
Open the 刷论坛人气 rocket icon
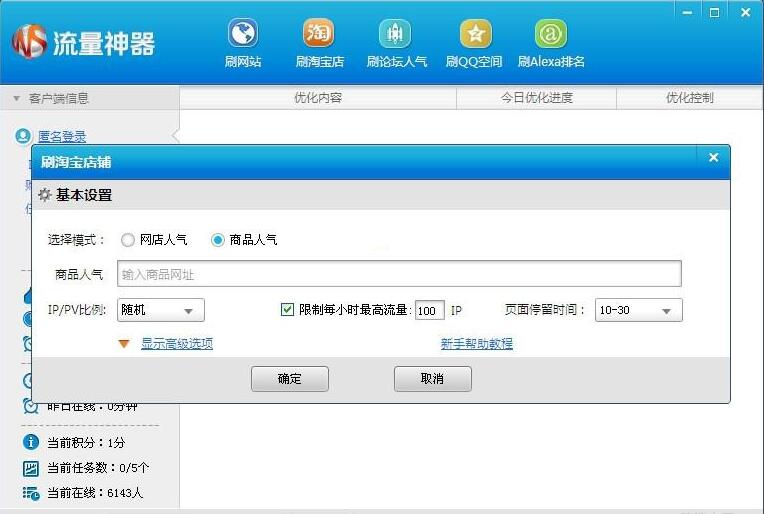click(395, 33)
